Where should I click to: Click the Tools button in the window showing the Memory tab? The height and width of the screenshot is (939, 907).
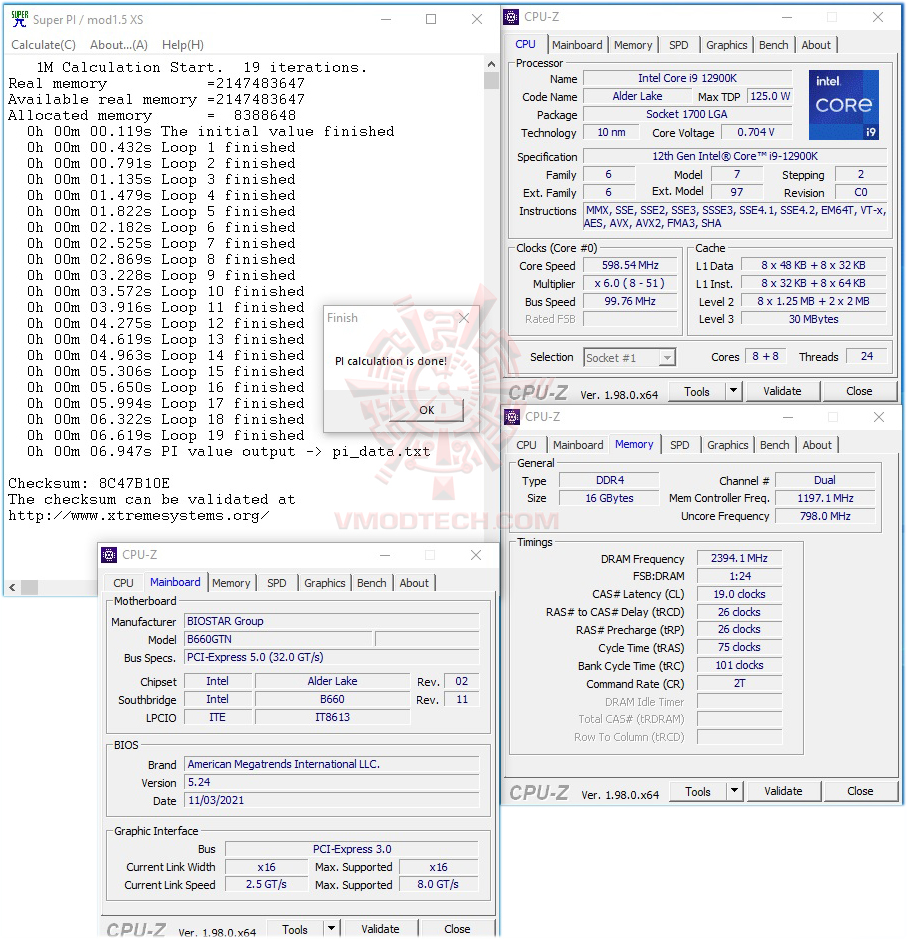[698, 791]
